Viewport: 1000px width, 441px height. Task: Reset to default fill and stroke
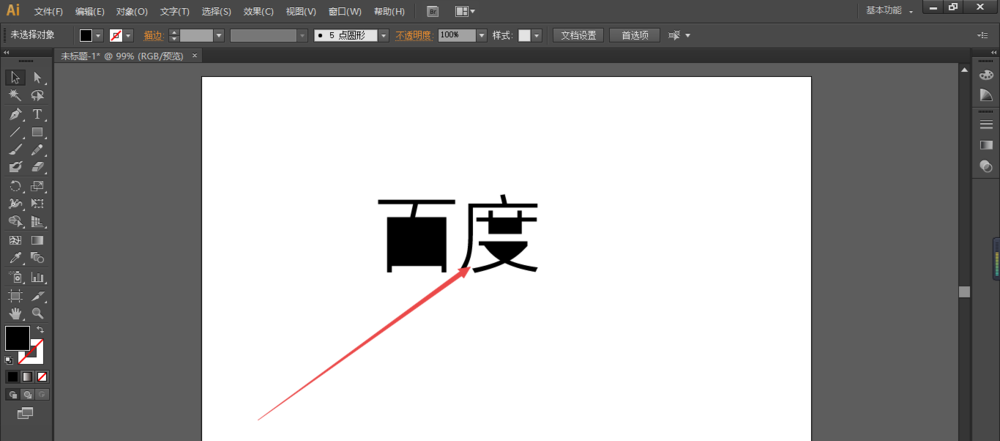(x=9, y=361)
